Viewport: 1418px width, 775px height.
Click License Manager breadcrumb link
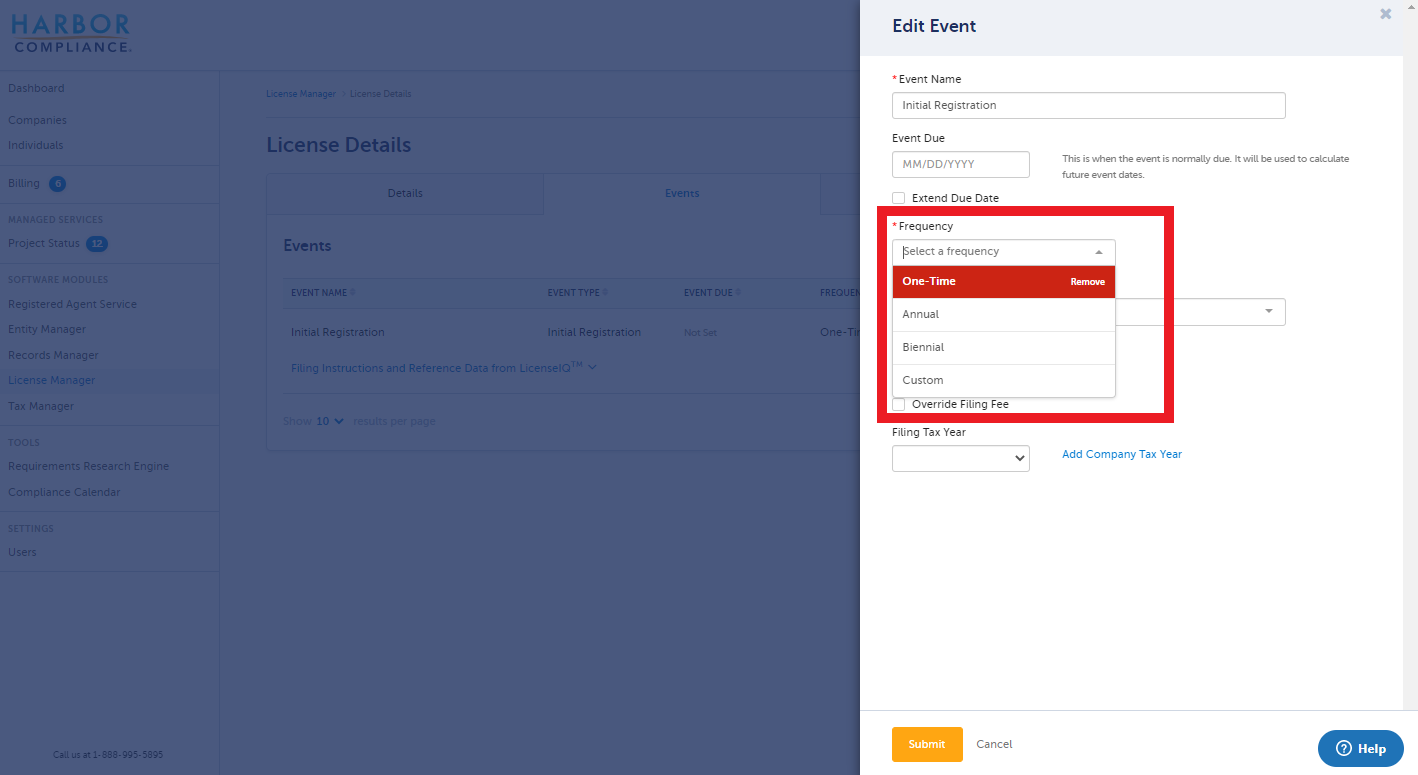tap(301, 94)
